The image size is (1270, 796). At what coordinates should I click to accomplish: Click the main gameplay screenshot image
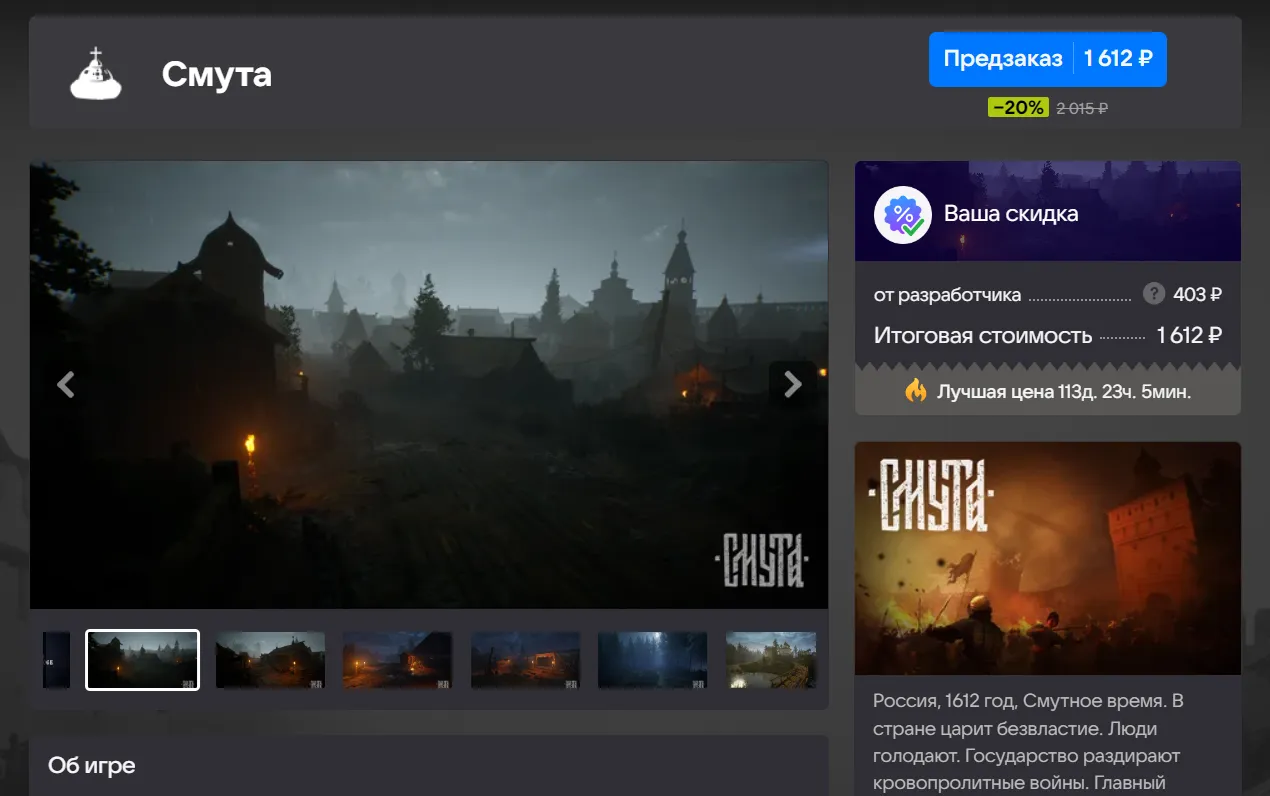tap(429, 385)
